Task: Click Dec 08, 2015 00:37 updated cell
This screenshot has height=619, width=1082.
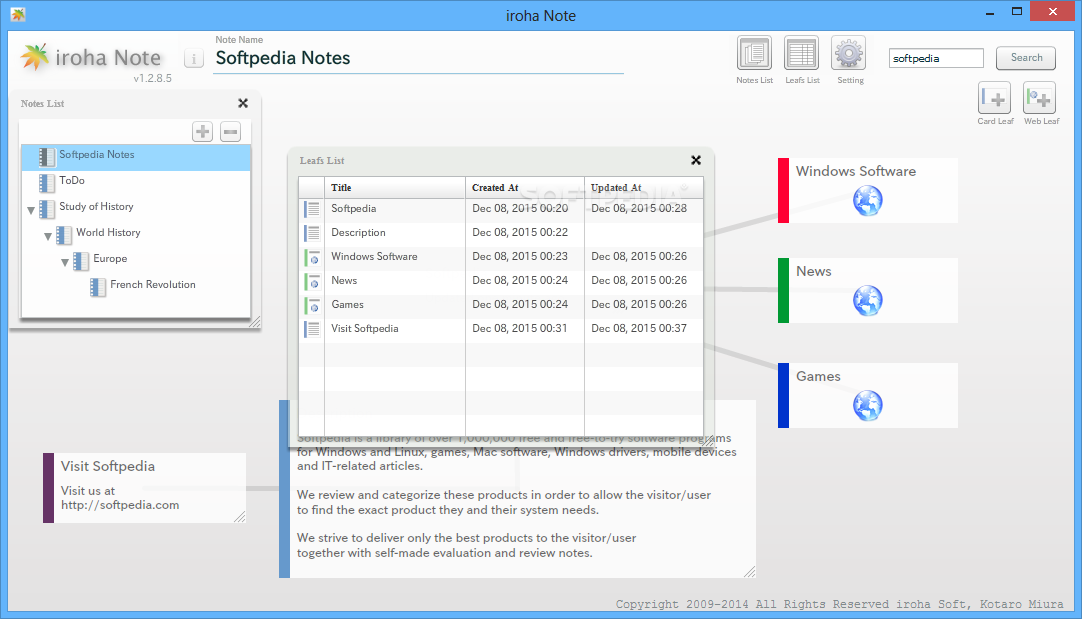Action: (639, 328)
